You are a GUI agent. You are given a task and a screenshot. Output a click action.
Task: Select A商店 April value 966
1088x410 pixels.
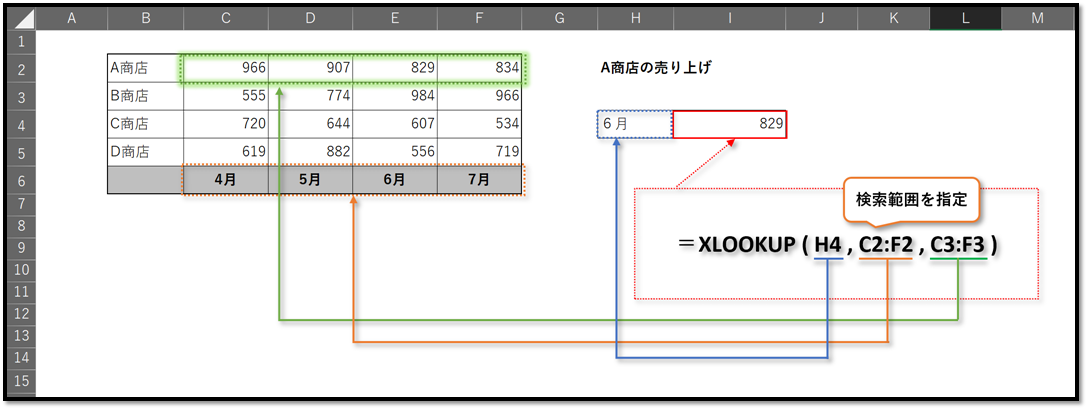226,68
